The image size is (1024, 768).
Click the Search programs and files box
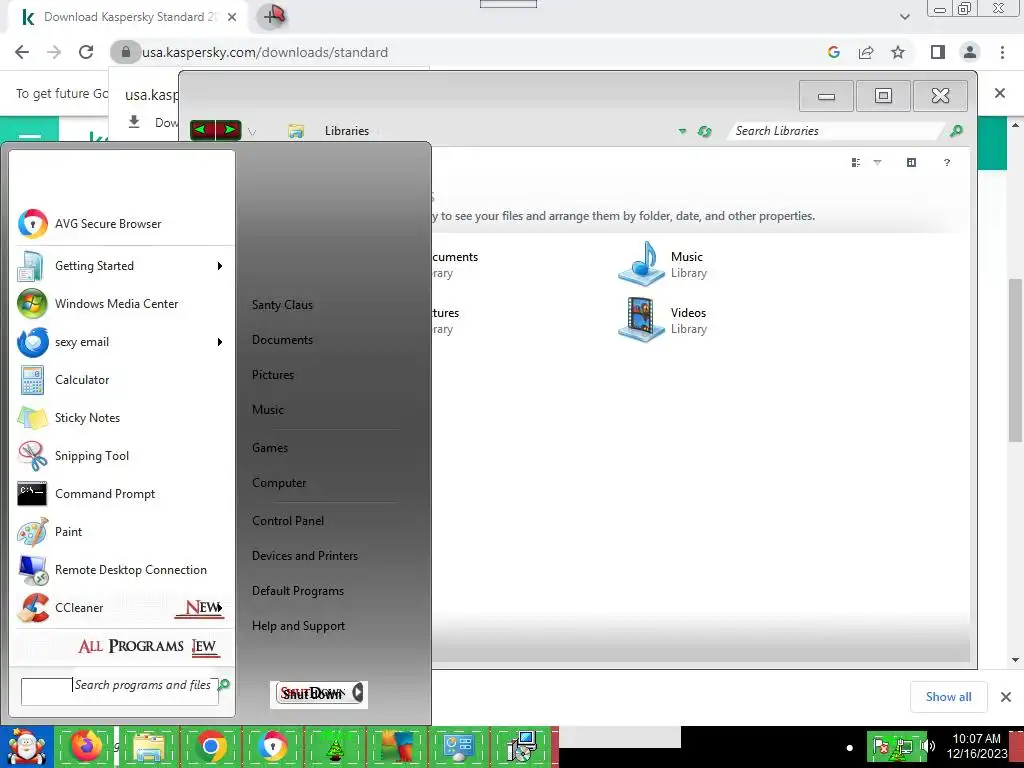[120, 692]
